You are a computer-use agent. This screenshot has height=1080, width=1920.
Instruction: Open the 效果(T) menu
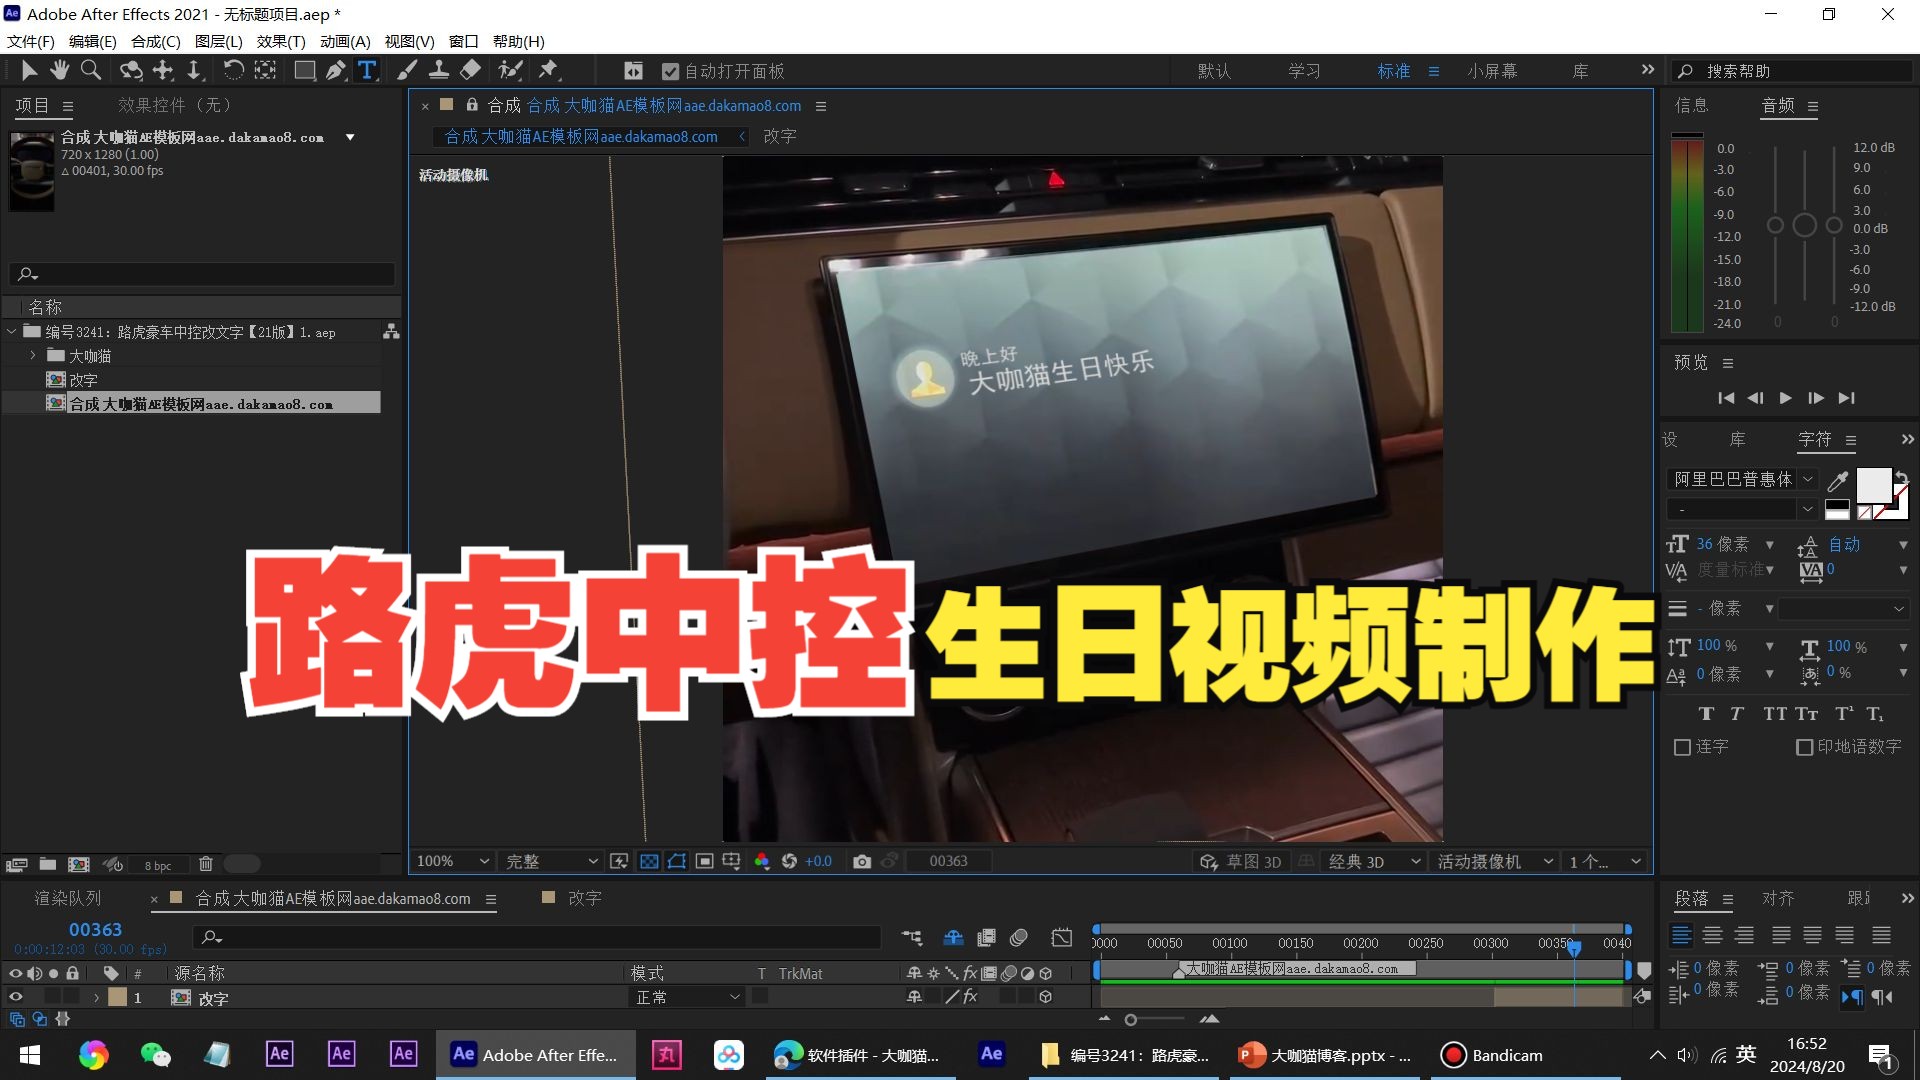click(x=281, y=41)
